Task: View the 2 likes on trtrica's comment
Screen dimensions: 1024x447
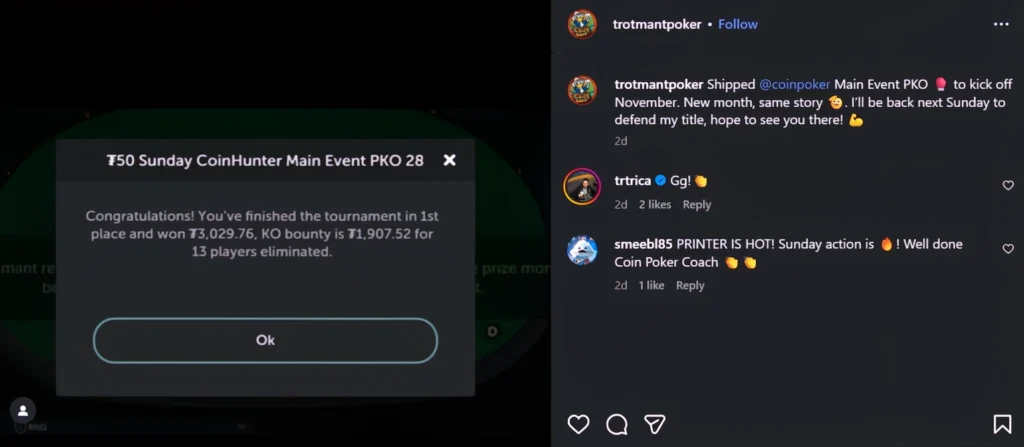Action: [655, 205]
